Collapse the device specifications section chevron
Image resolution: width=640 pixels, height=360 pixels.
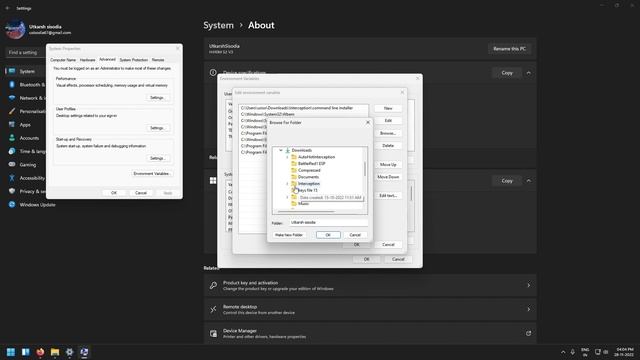529,73
